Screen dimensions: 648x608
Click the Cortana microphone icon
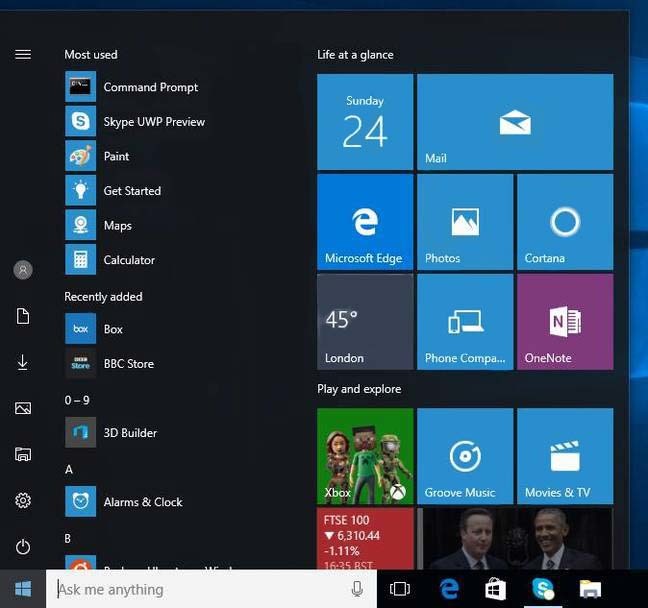pyautogui.click(x=357, y=589)
